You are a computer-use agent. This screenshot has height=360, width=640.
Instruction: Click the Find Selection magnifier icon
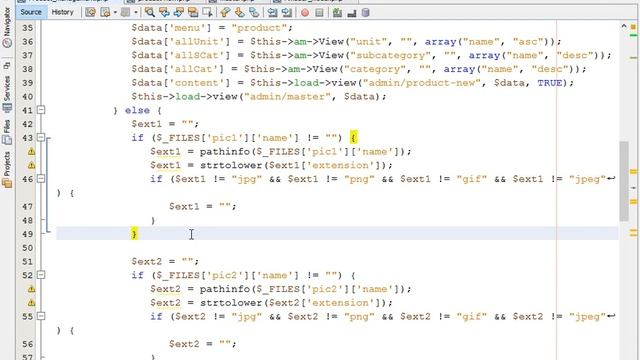[x=150, y=12]
